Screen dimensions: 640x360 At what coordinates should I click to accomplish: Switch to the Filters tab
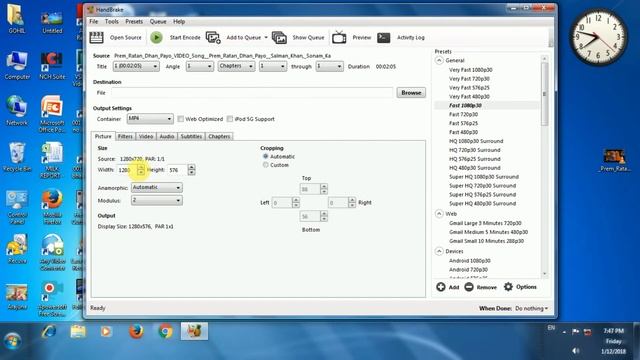pos(125,137)
